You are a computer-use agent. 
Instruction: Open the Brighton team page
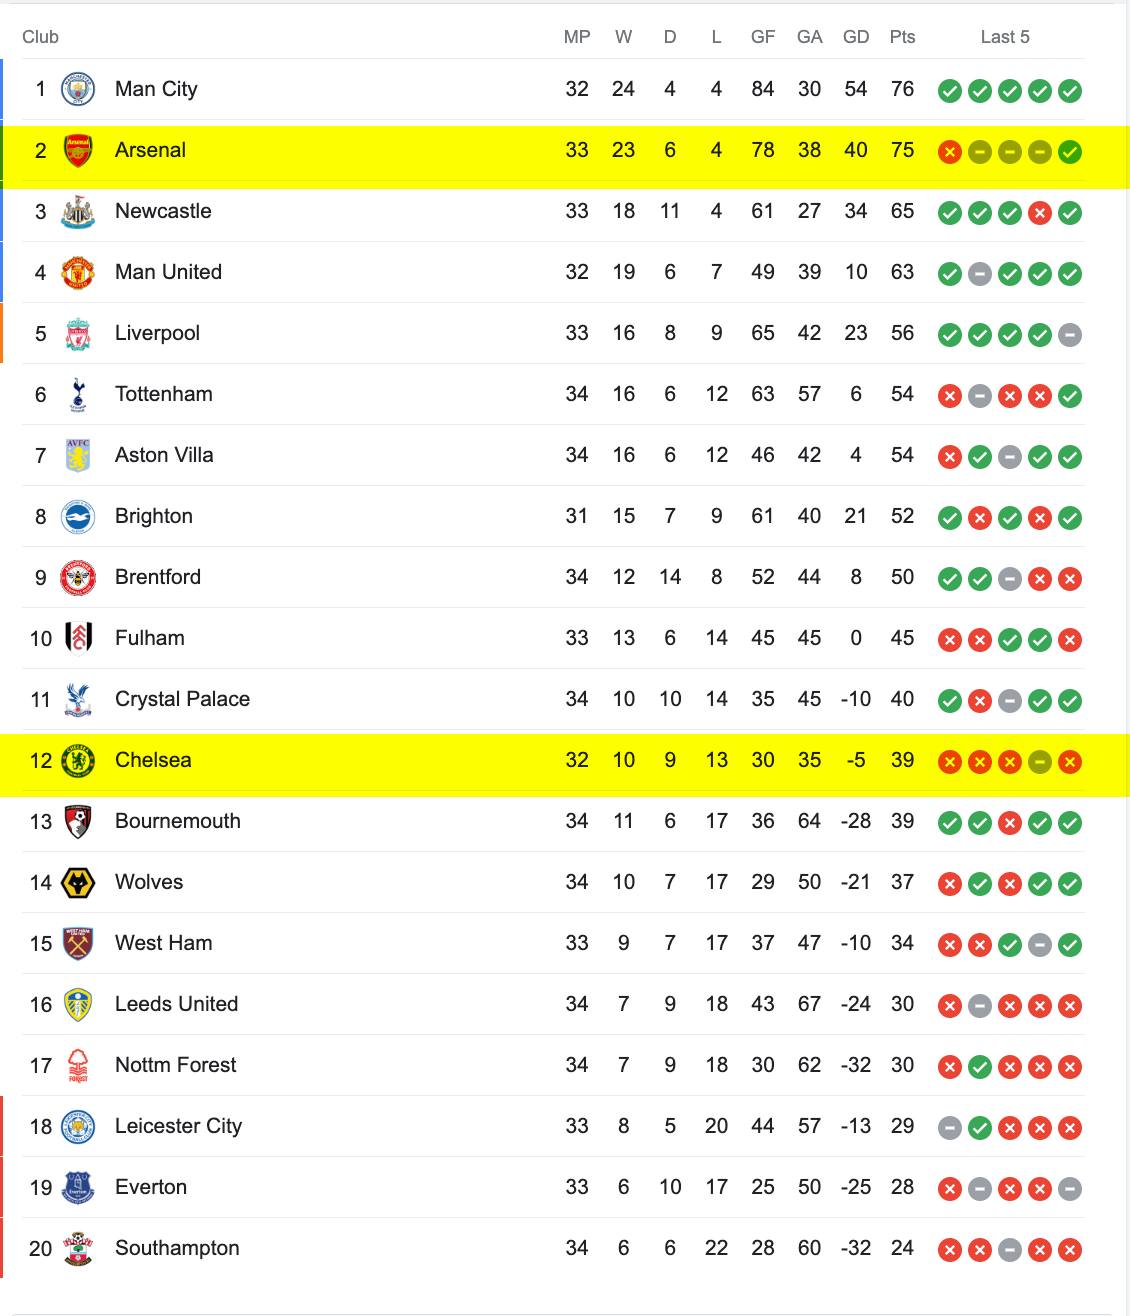click(x=154, y=516)
